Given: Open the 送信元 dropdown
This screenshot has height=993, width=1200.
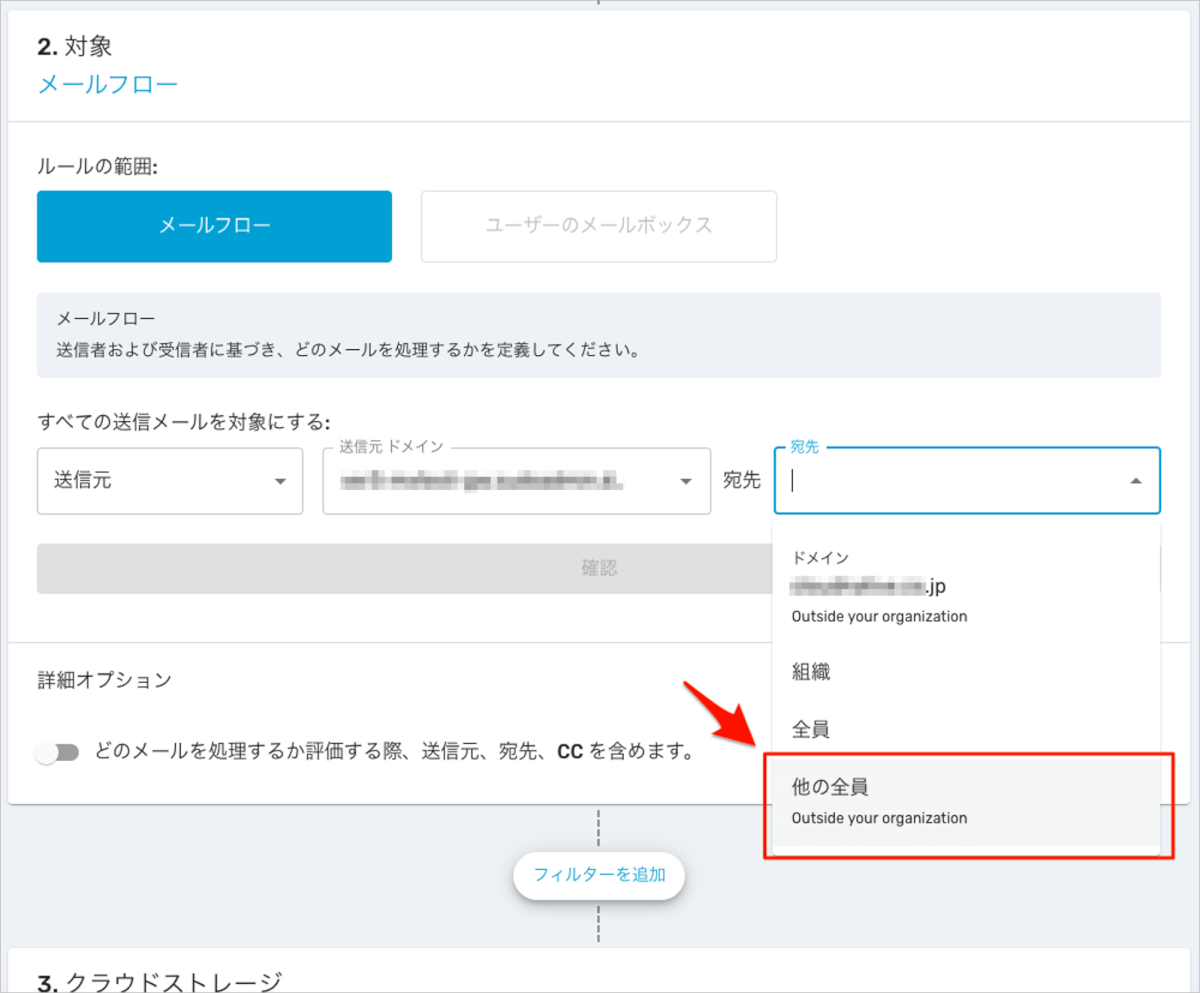Looking at the screenshot, I should tap(170, 481).
